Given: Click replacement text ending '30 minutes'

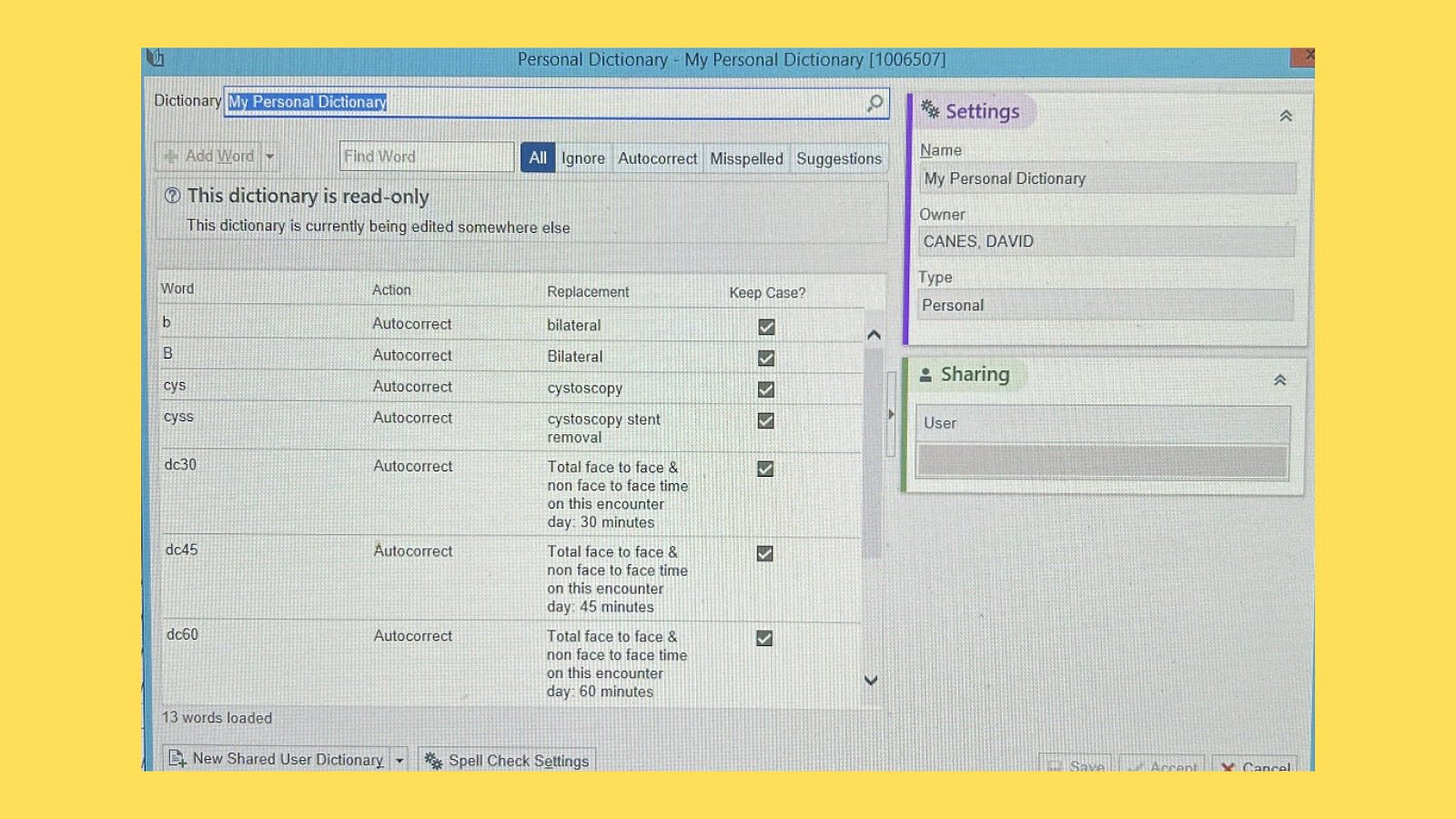Looking at the screenshot, I should tap(617, 495).
